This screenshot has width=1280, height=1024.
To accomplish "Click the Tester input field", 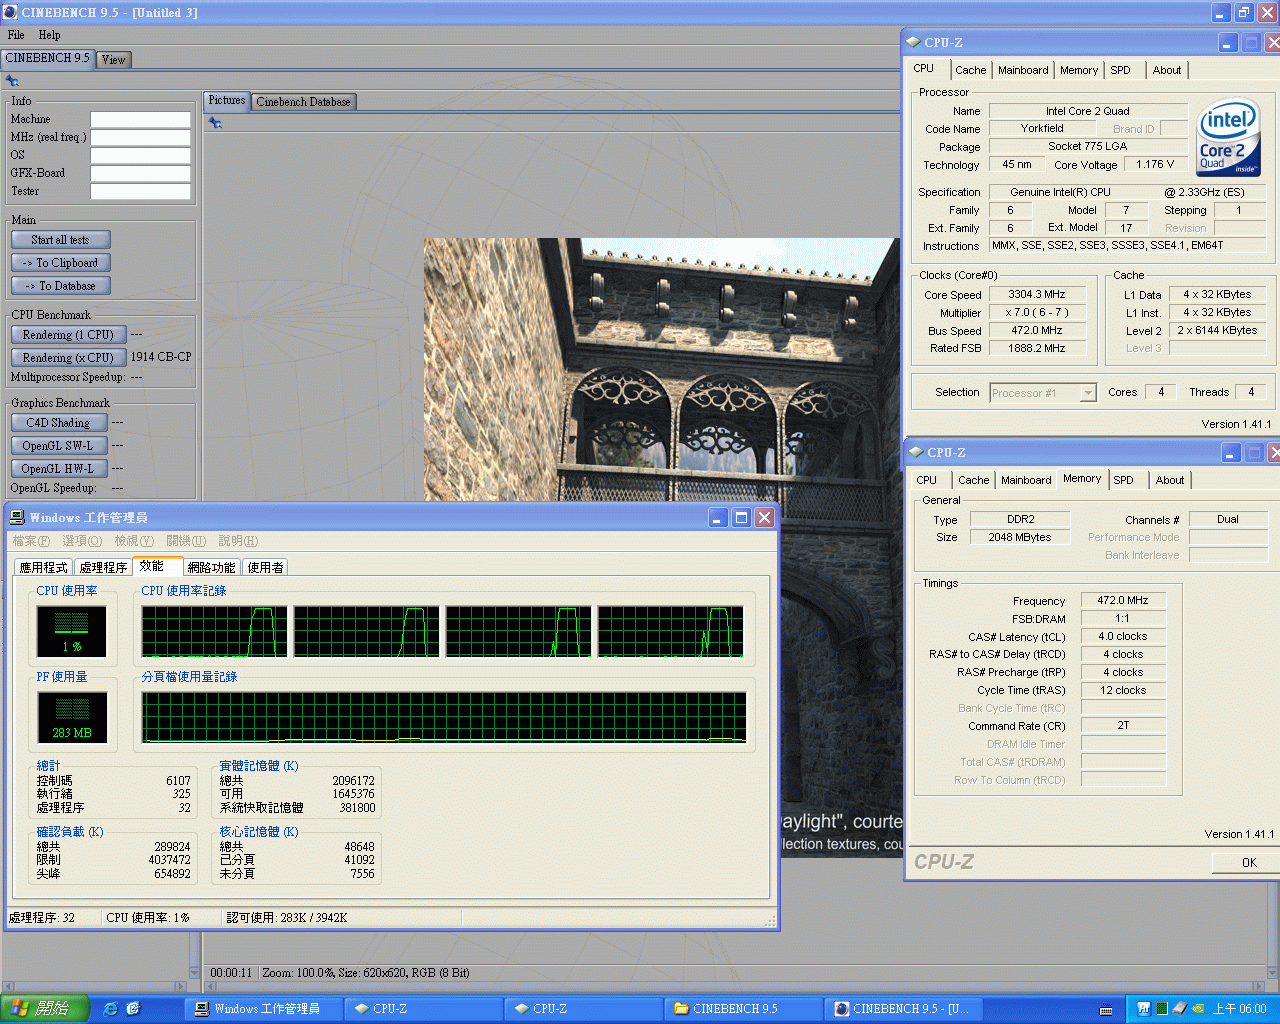I will coord(140,191).
